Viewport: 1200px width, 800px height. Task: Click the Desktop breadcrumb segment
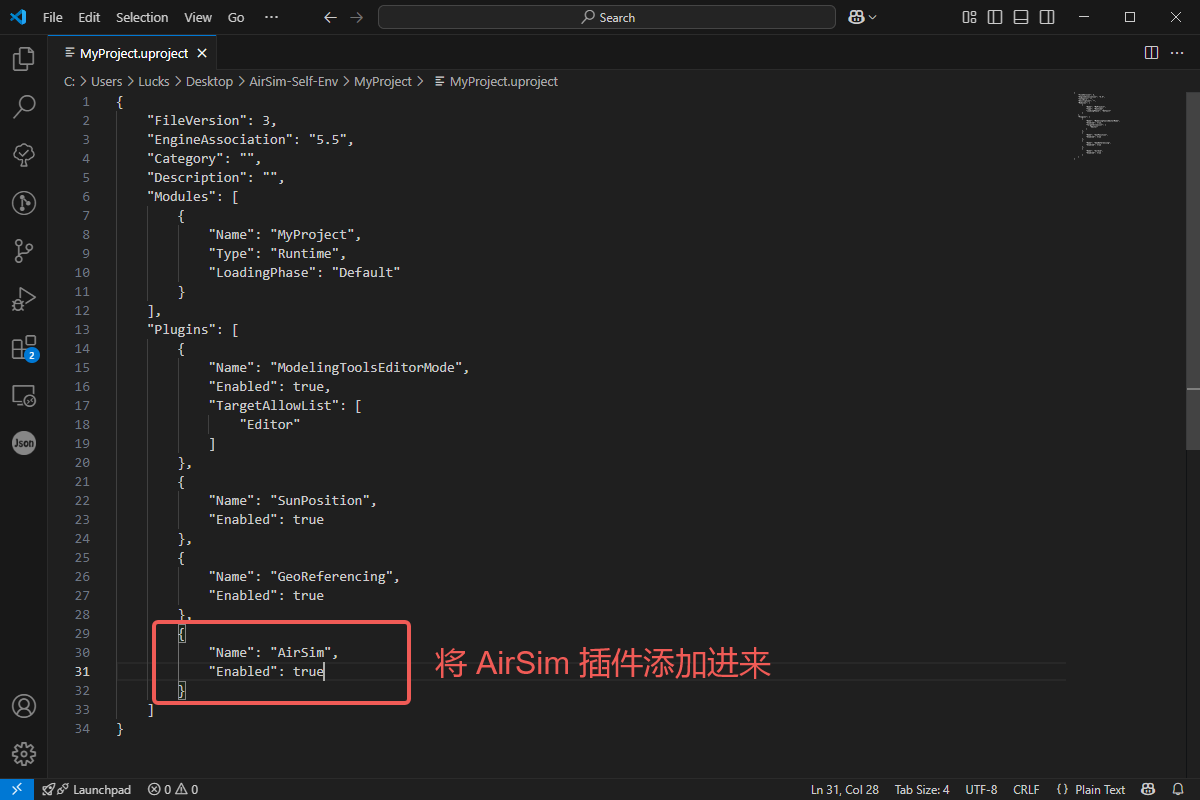coord(209,81)
